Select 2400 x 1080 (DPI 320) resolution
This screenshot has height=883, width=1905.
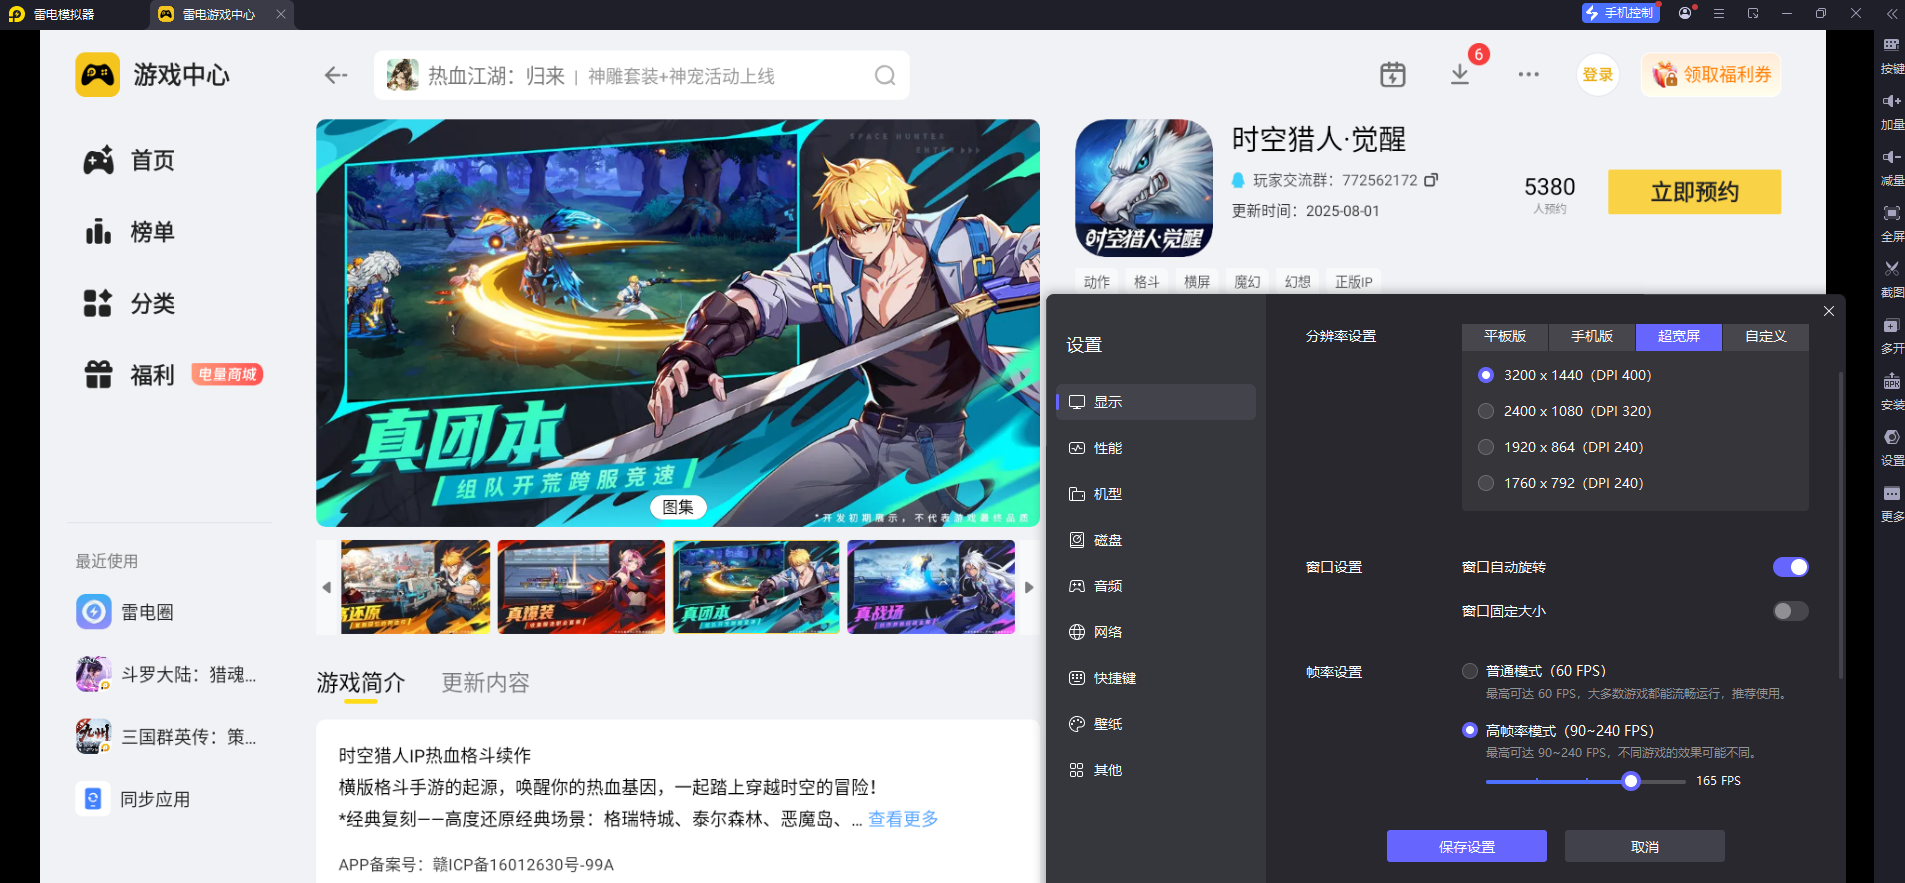pyautogui.click(x=1486, y=411)
